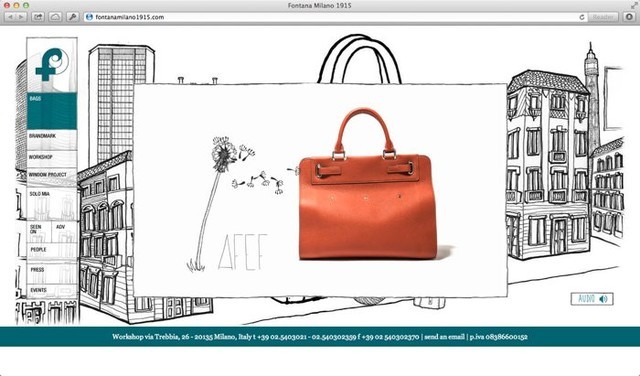Reload the page with refresh icon
This screenshot has height=376, width=640.
582,17
